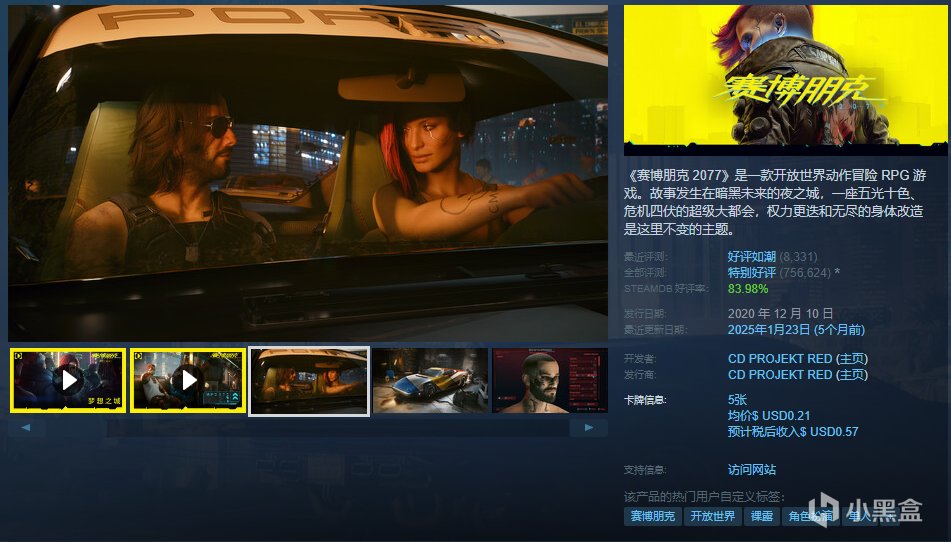The image size is (951, 542).
Task: Select the 赛博朋克 tag
Action: [653, 516]
